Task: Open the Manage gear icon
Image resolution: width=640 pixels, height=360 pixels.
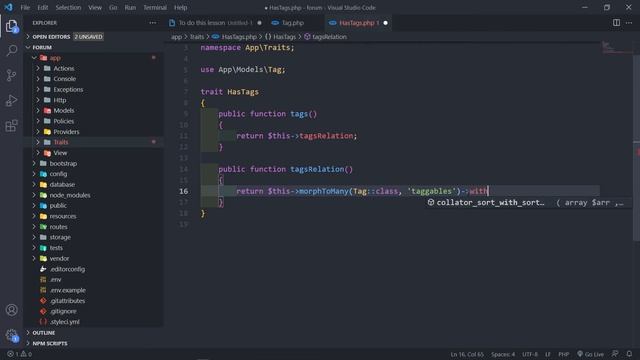Action: [12, 336]
